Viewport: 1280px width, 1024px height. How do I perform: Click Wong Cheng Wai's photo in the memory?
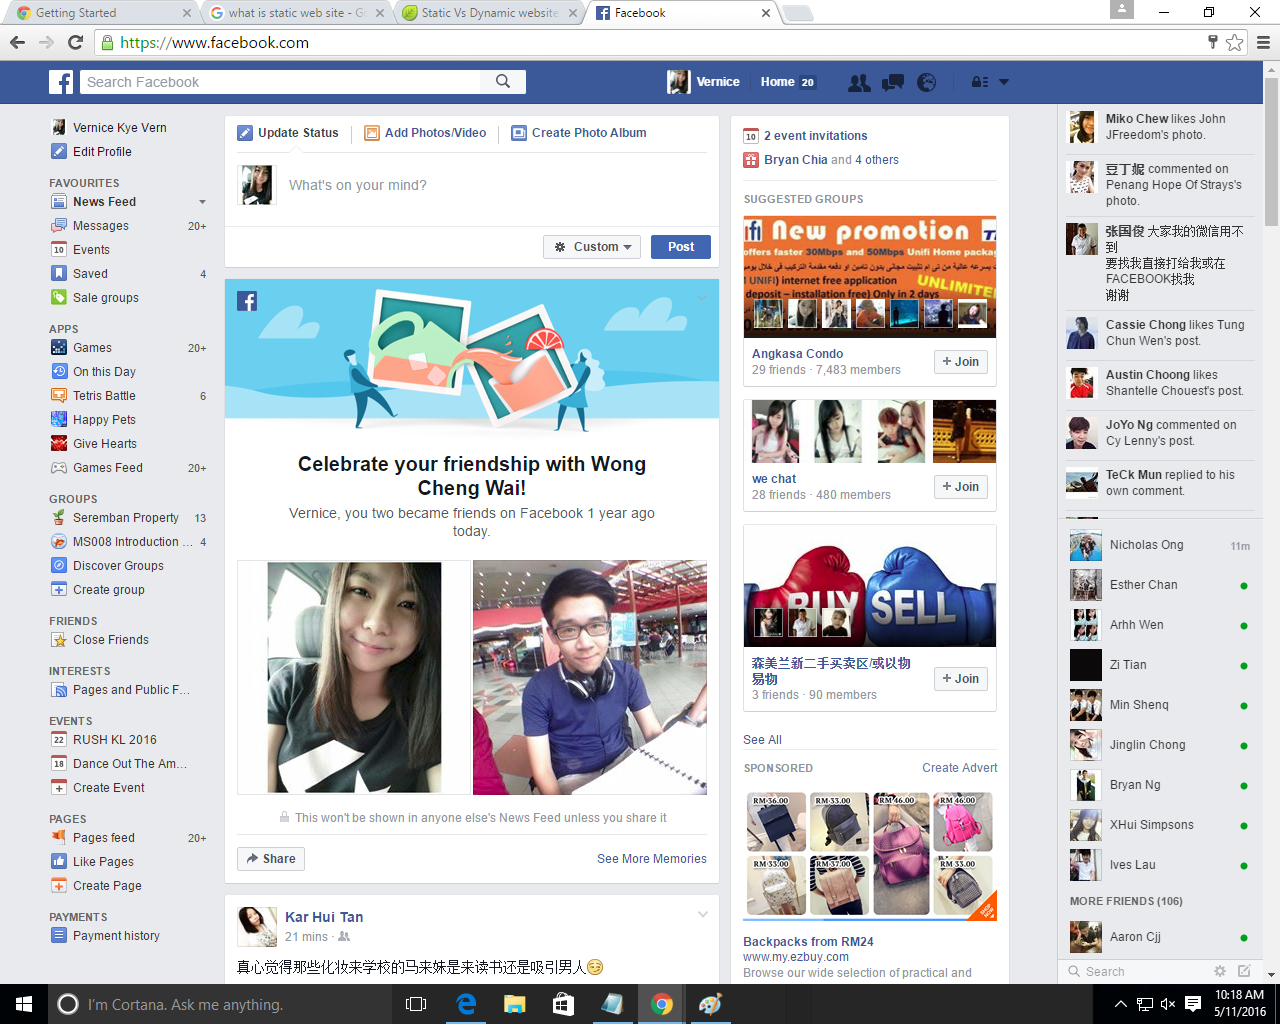590,678
